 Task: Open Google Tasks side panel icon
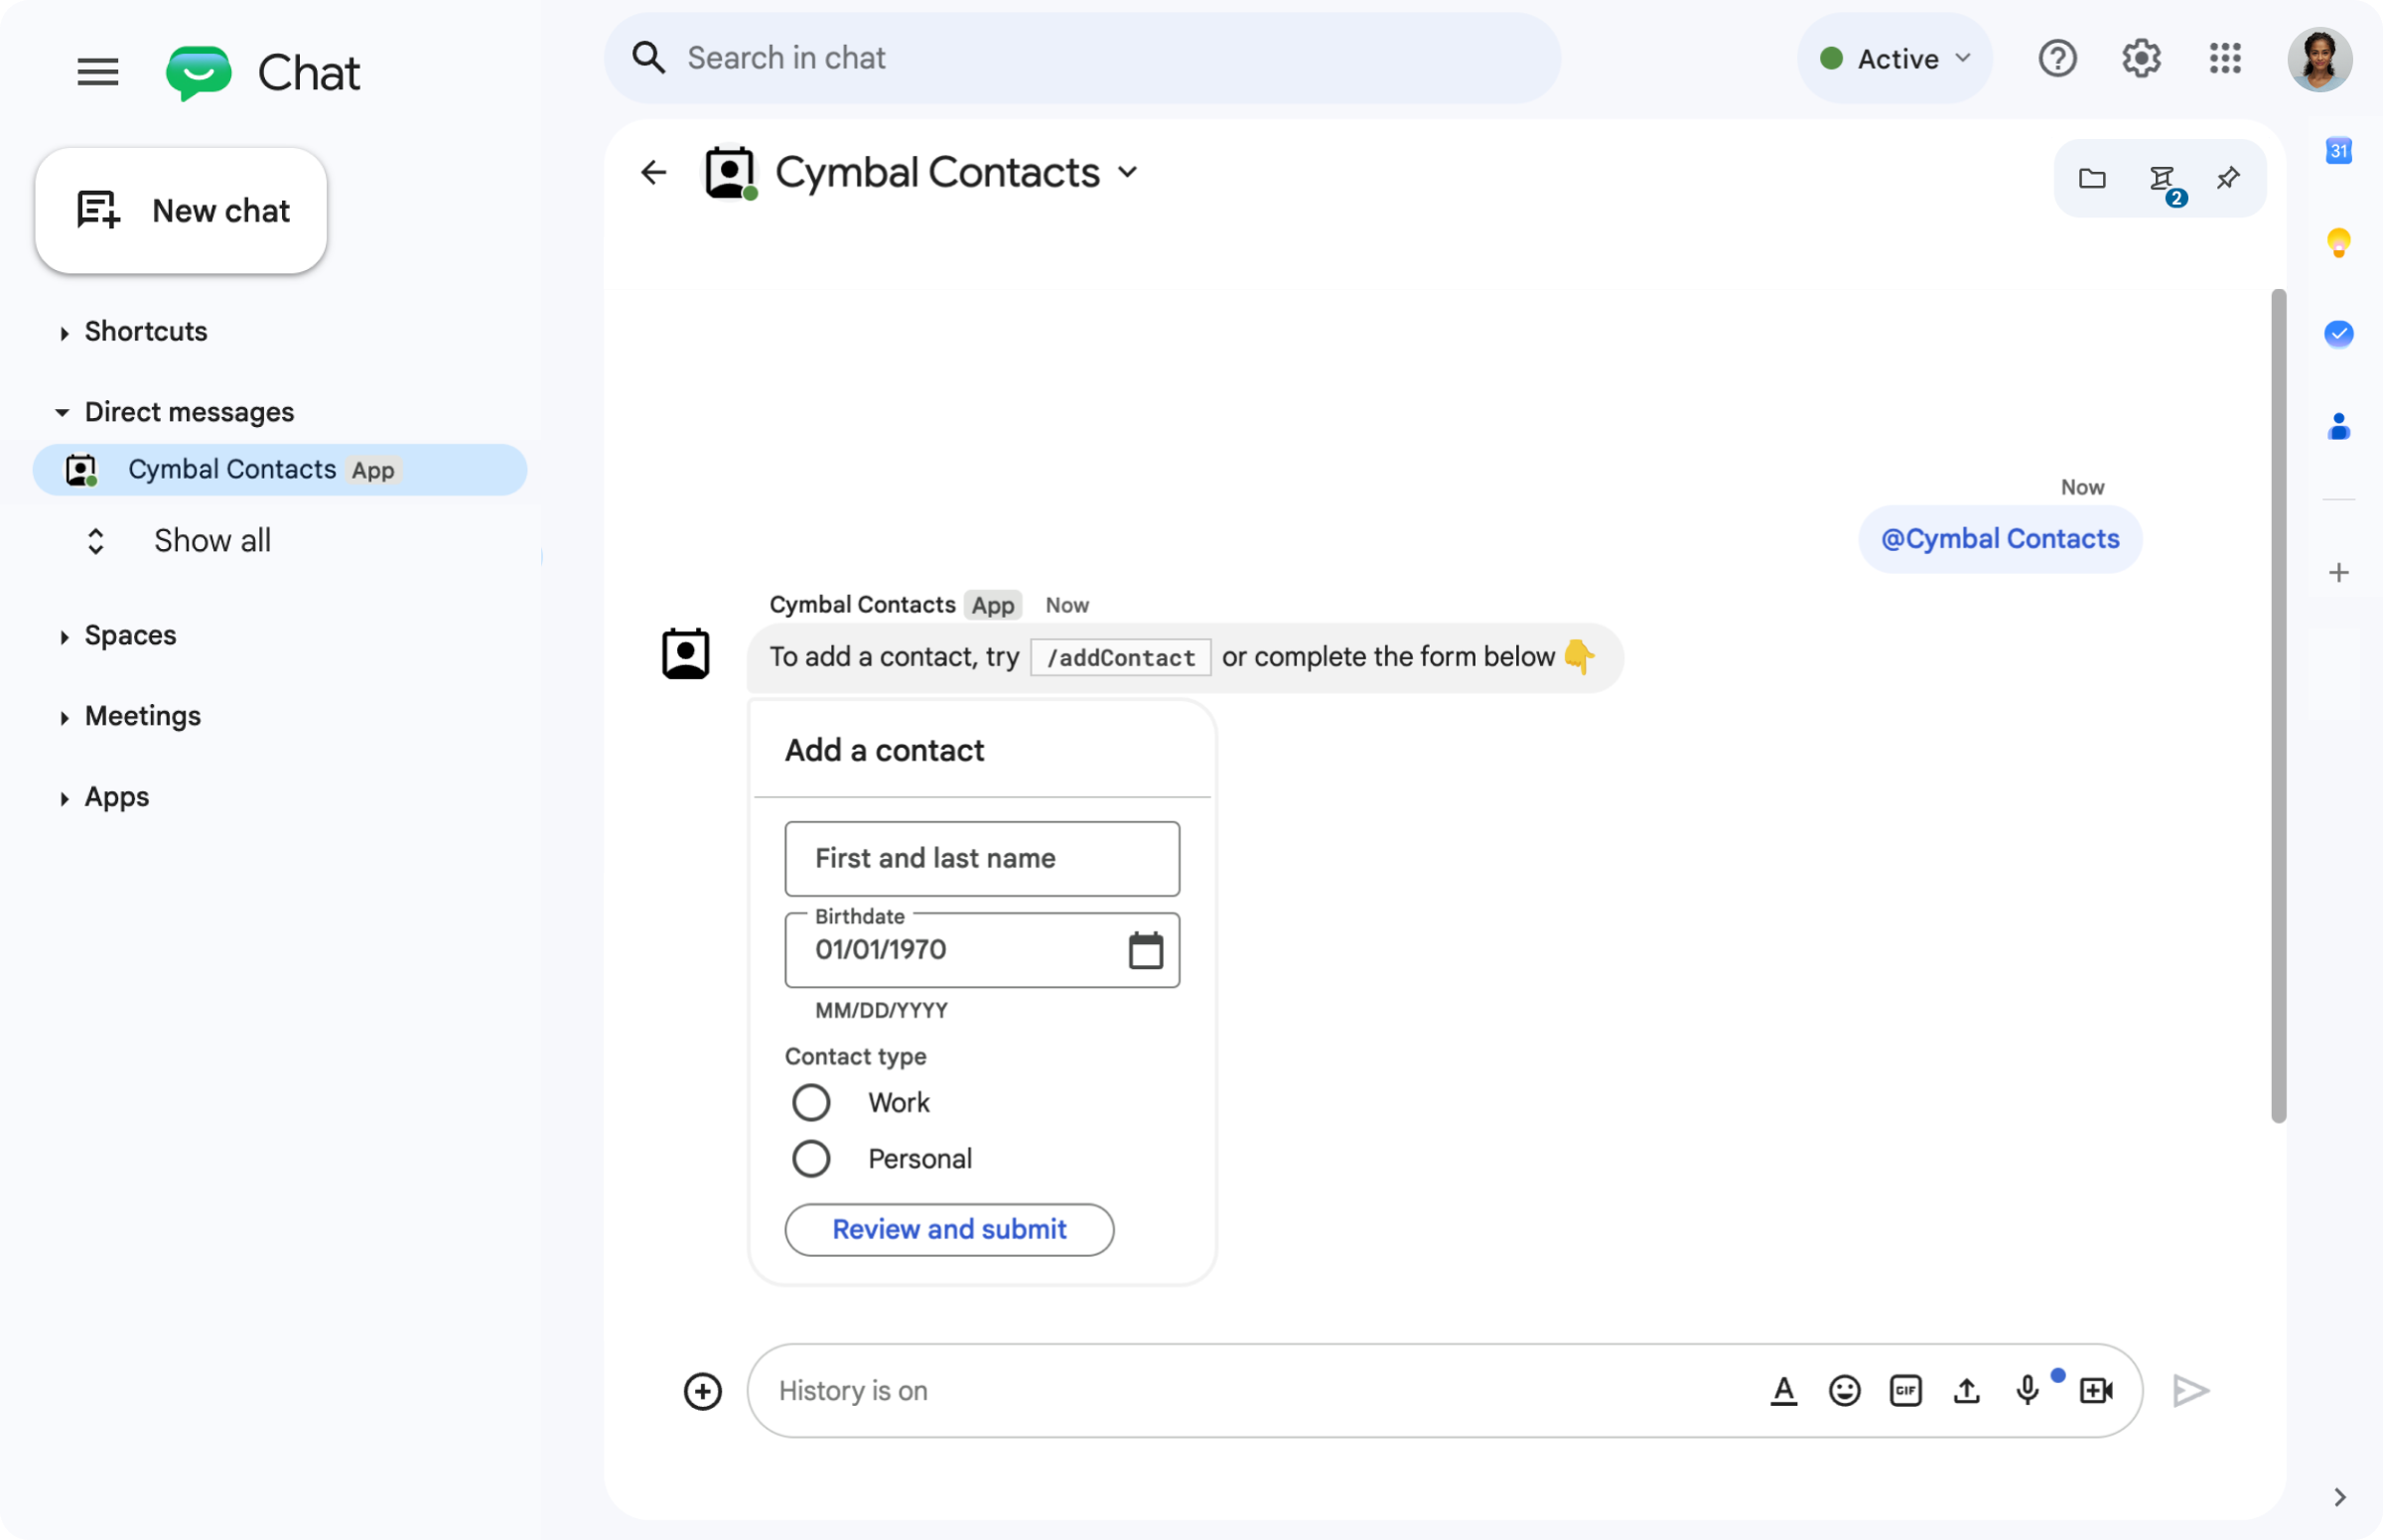(x=2338, y=334)
